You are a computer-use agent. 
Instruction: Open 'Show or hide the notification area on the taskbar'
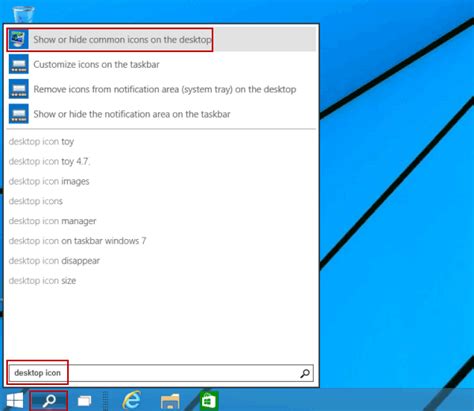tap(161, 114)
